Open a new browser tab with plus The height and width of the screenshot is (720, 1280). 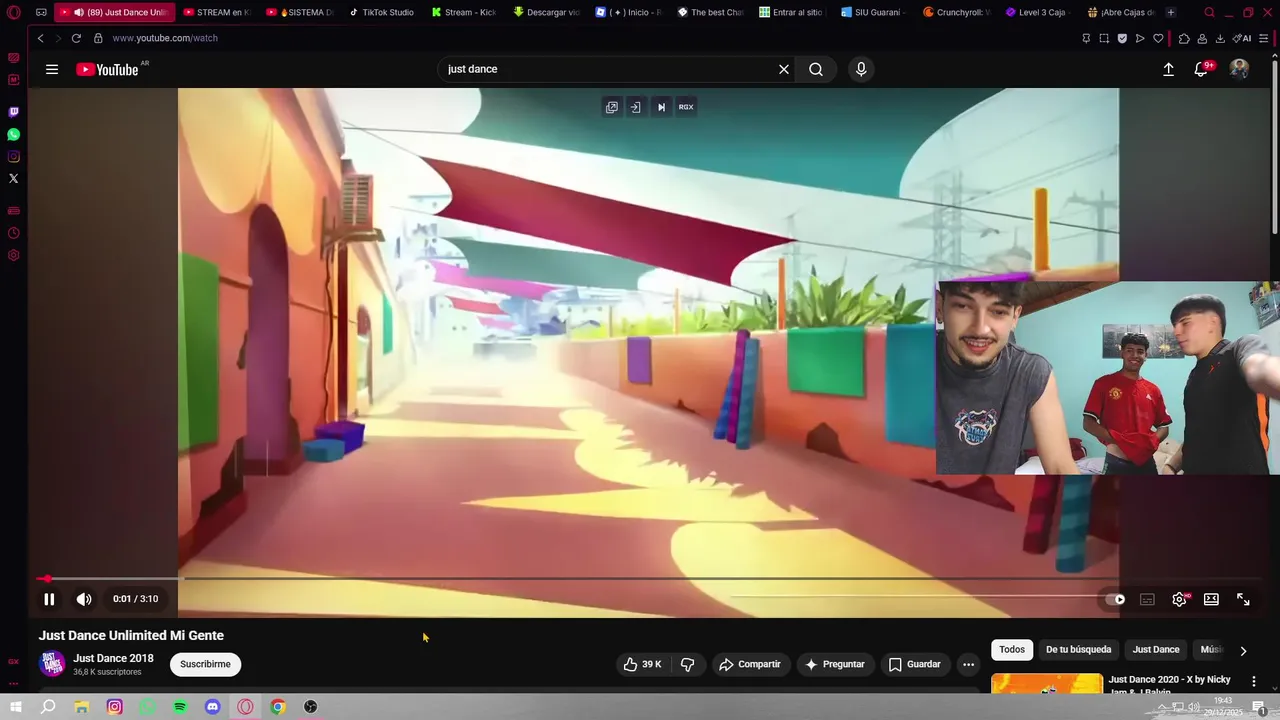click(x=1171, y=12)
